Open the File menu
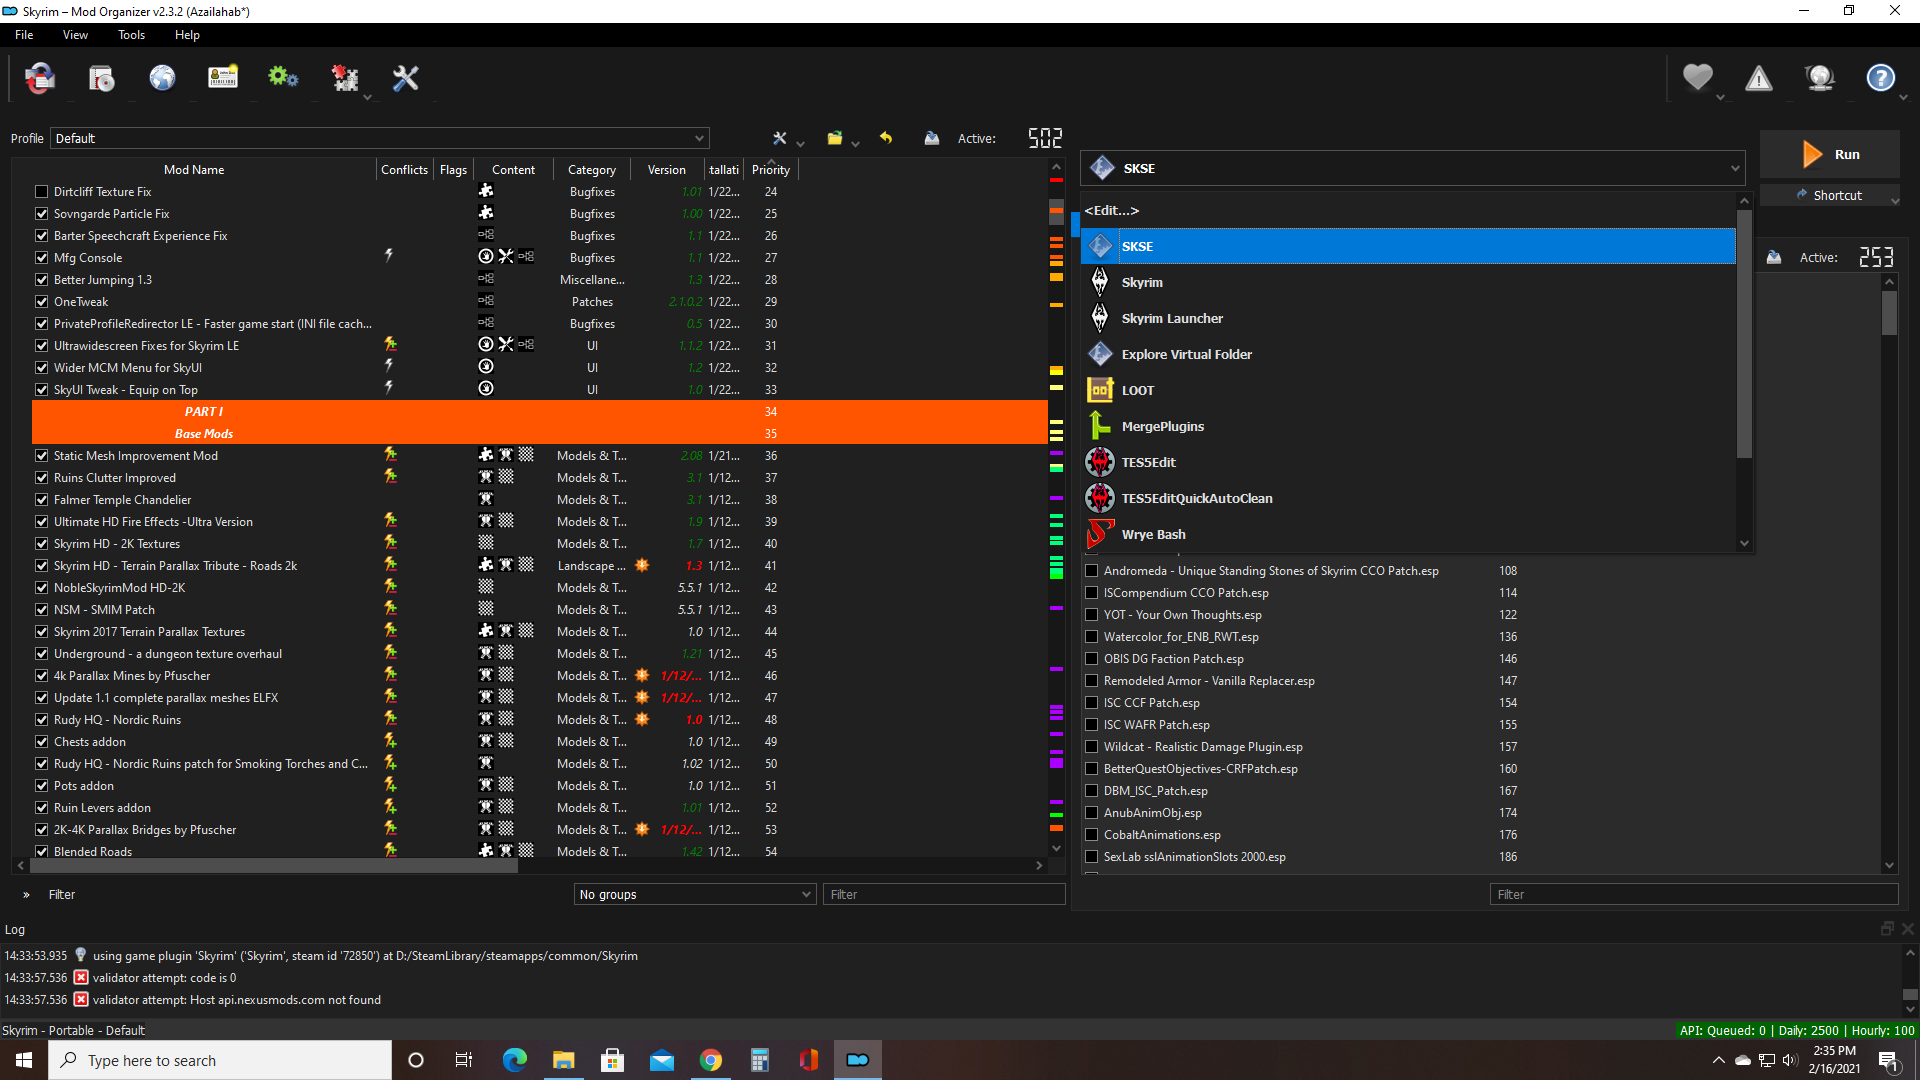The height and width of the screenshot is (1080, 1920). point(24,35)
